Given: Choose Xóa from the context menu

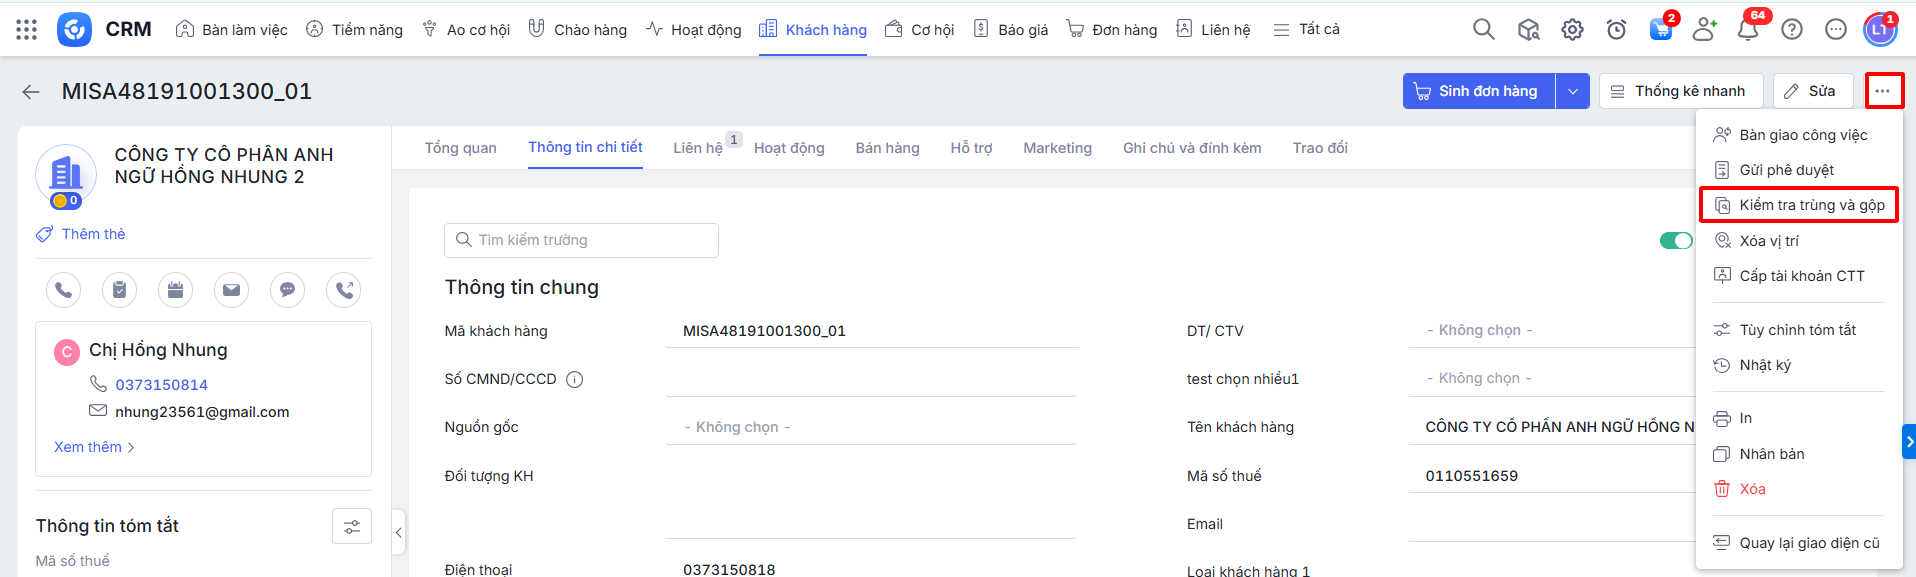Looking at the screenshot, I should click(1752, 489).
